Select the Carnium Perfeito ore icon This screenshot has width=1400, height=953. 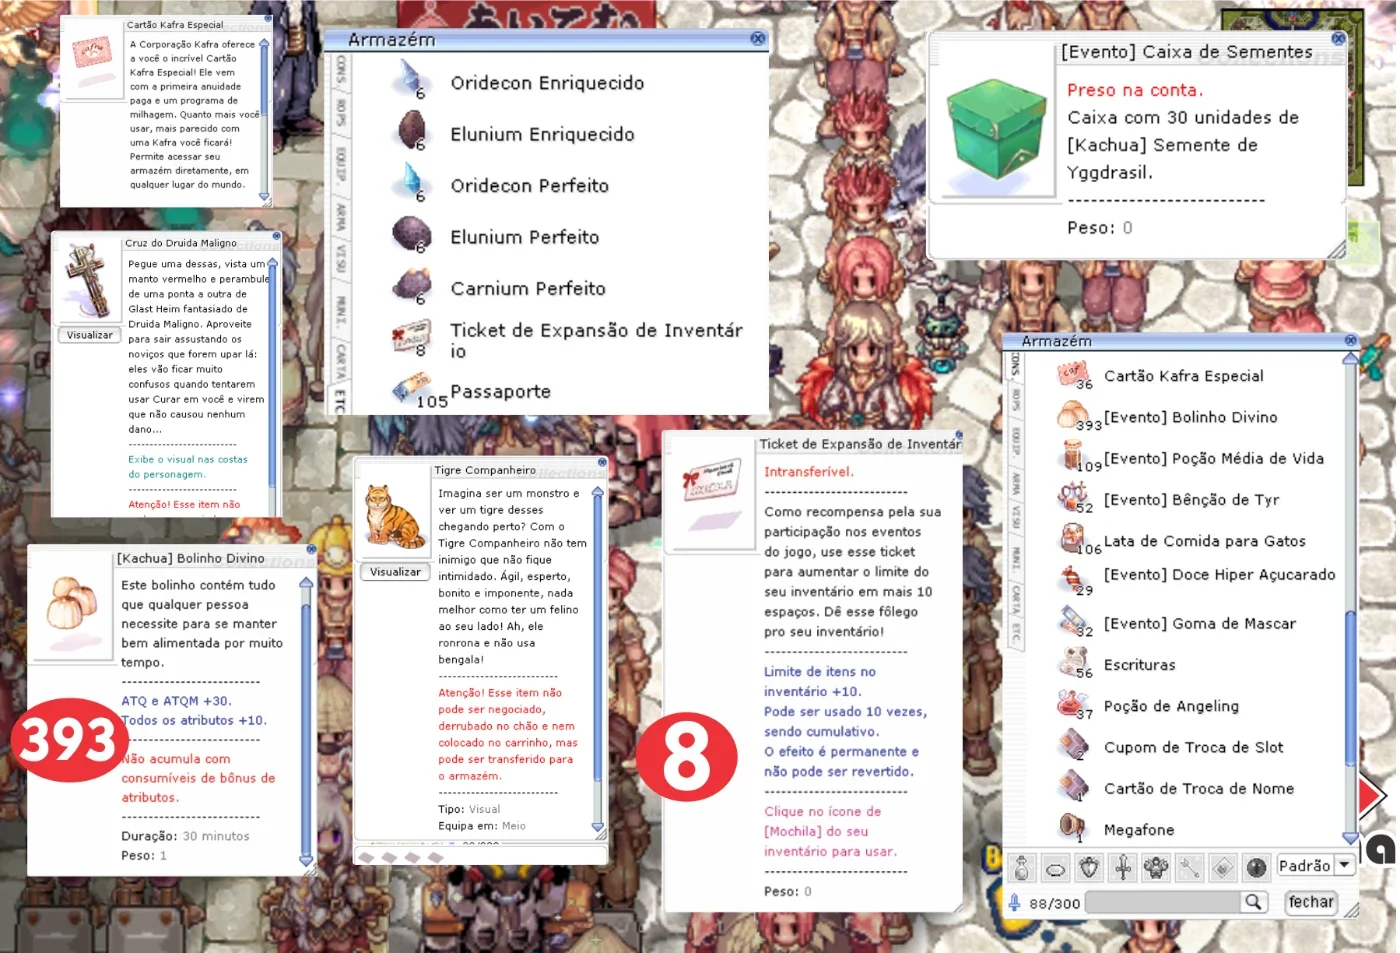[x=411, y=285]
